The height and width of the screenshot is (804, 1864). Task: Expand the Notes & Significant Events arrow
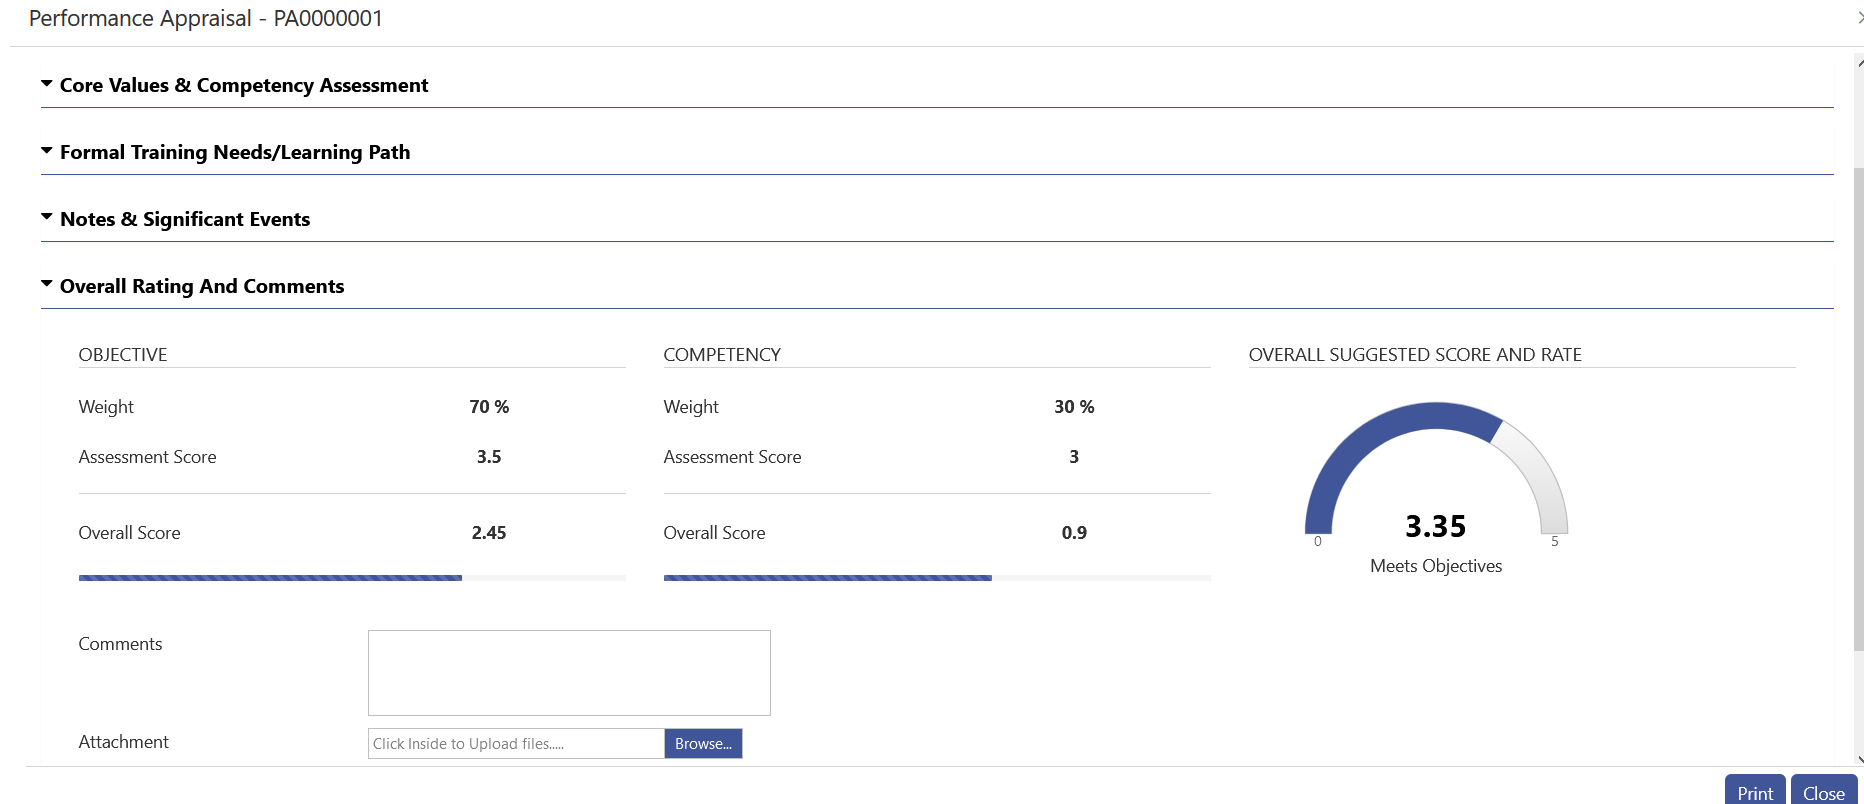(x=46, y=217)
